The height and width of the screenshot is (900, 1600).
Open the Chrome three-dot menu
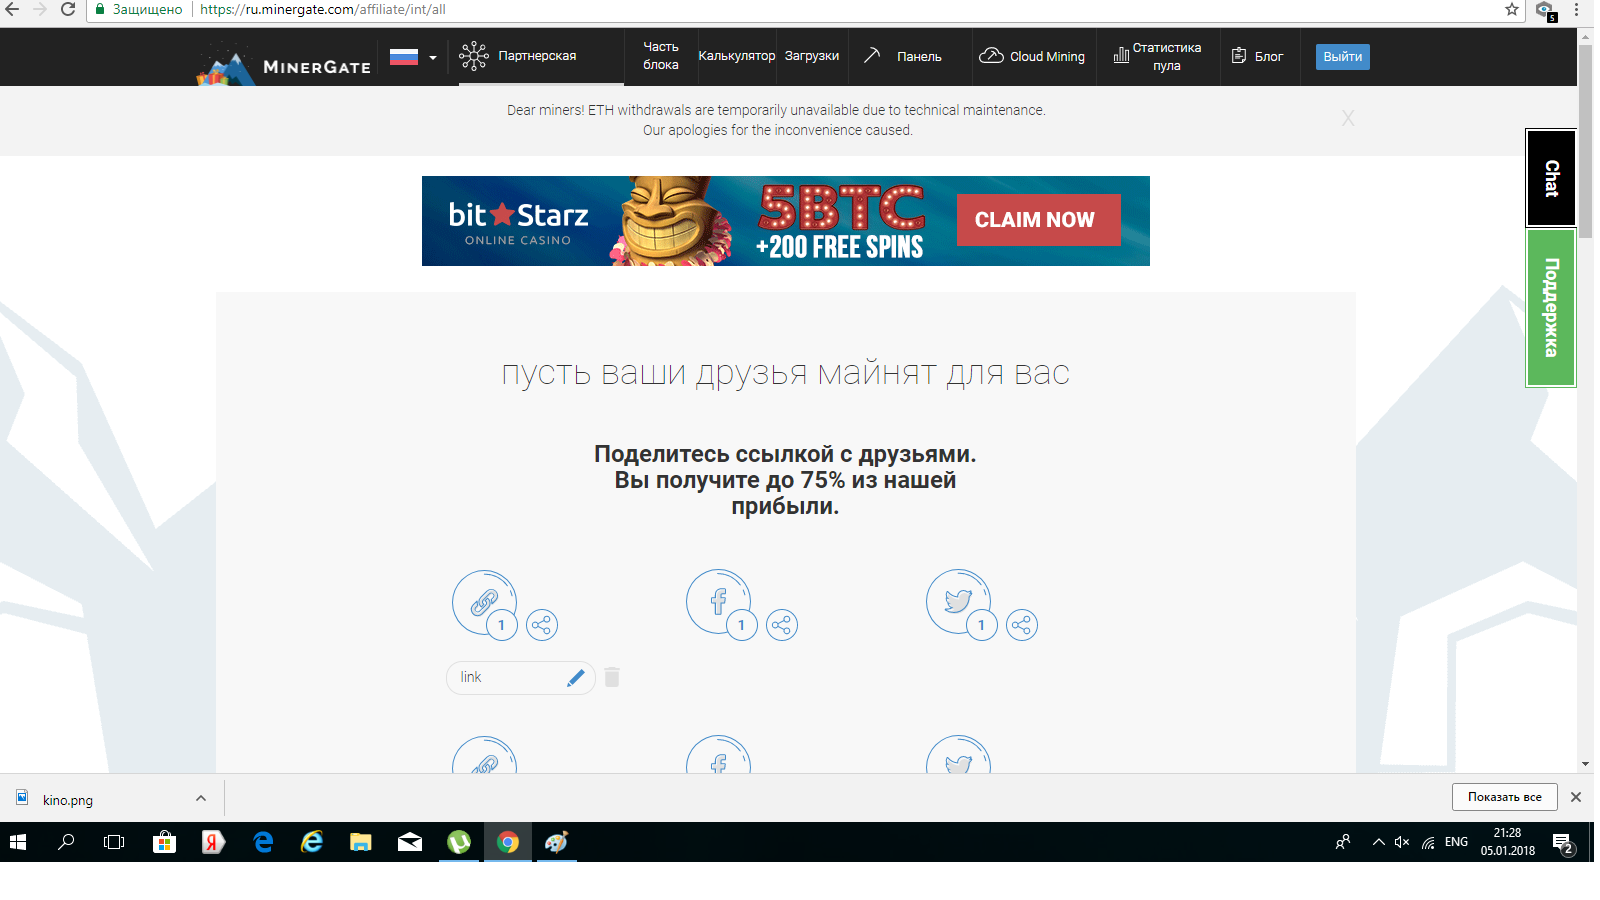[1577, 9]
